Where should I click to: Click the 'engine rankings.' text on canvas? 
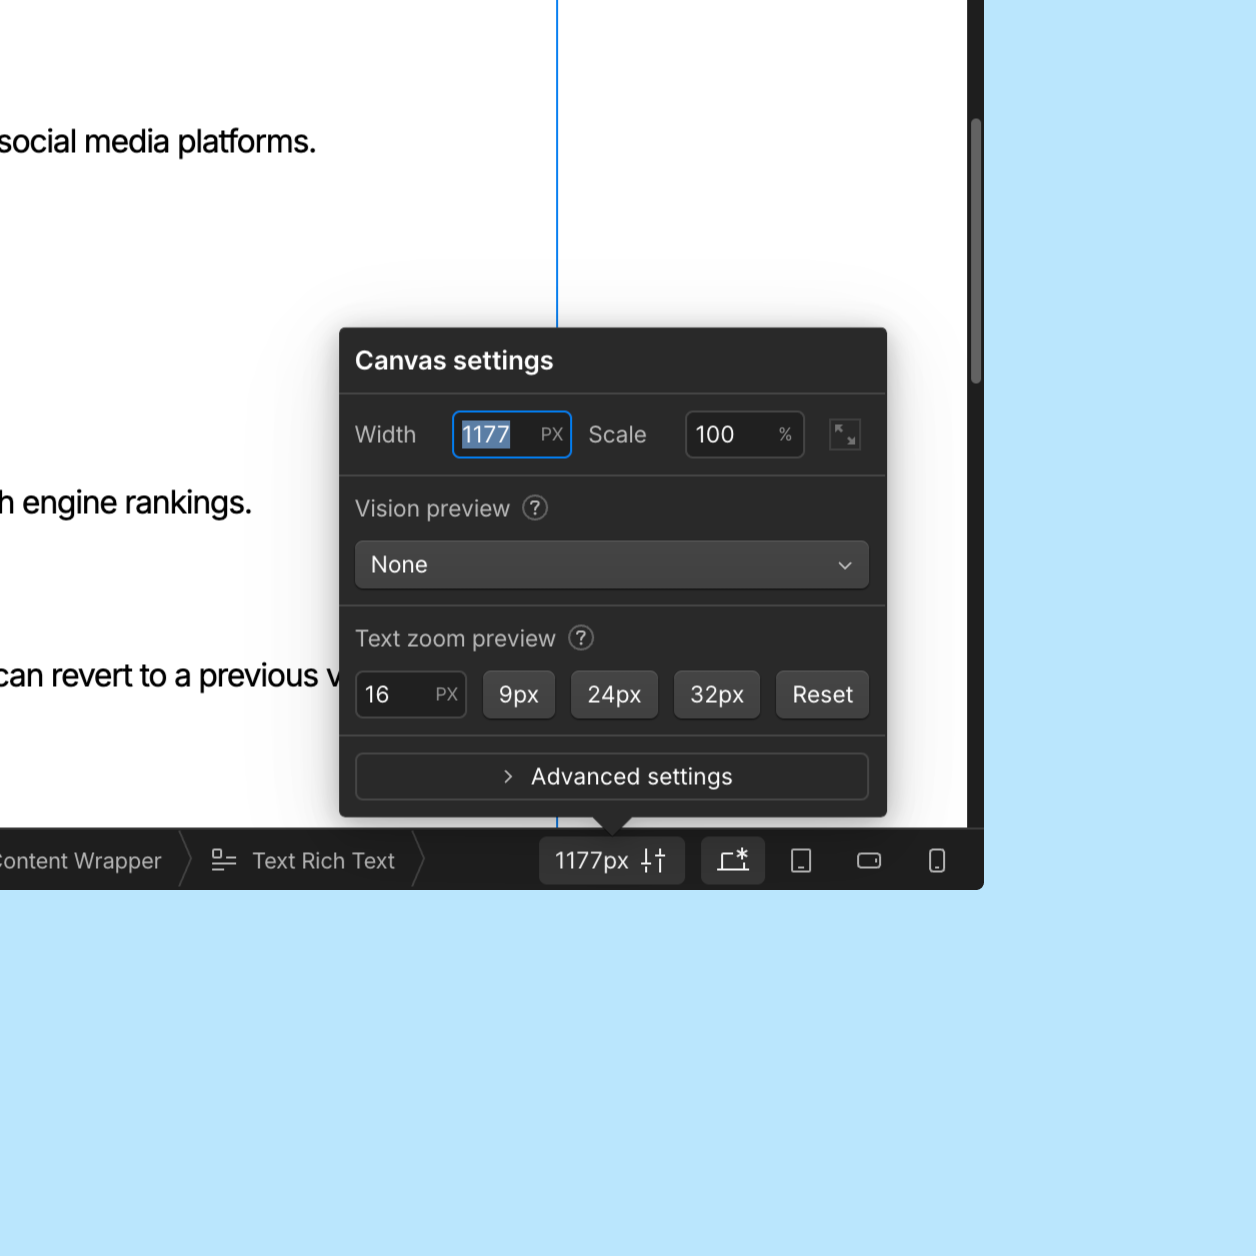[x=137, y=503]
